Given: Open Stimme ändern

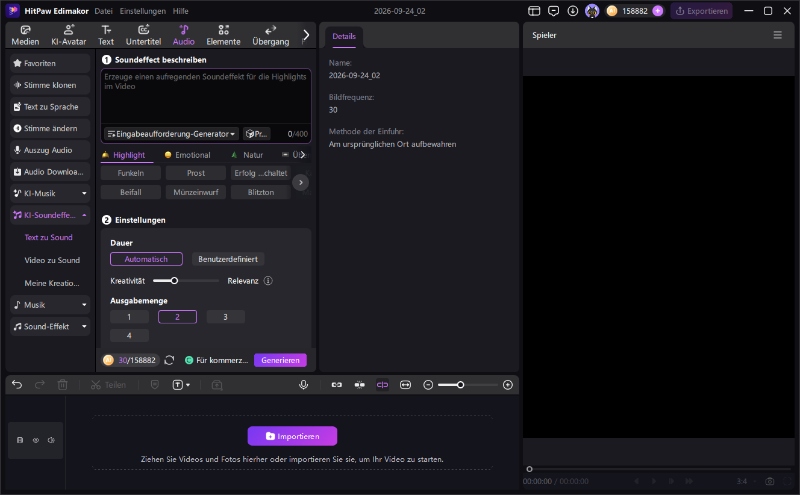Looking at the screenshot, I should point(50,128).
